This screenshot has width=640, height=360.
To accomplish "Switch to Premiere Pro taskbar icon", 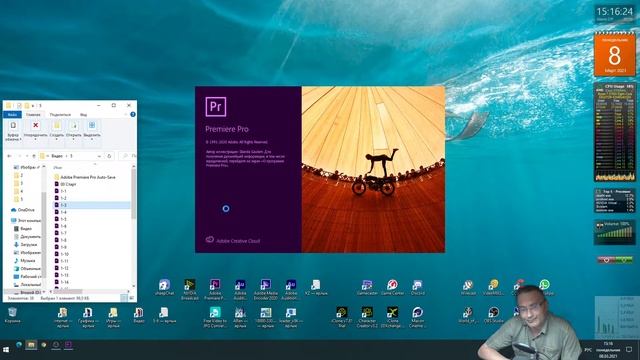I will (x=68, y=345).
